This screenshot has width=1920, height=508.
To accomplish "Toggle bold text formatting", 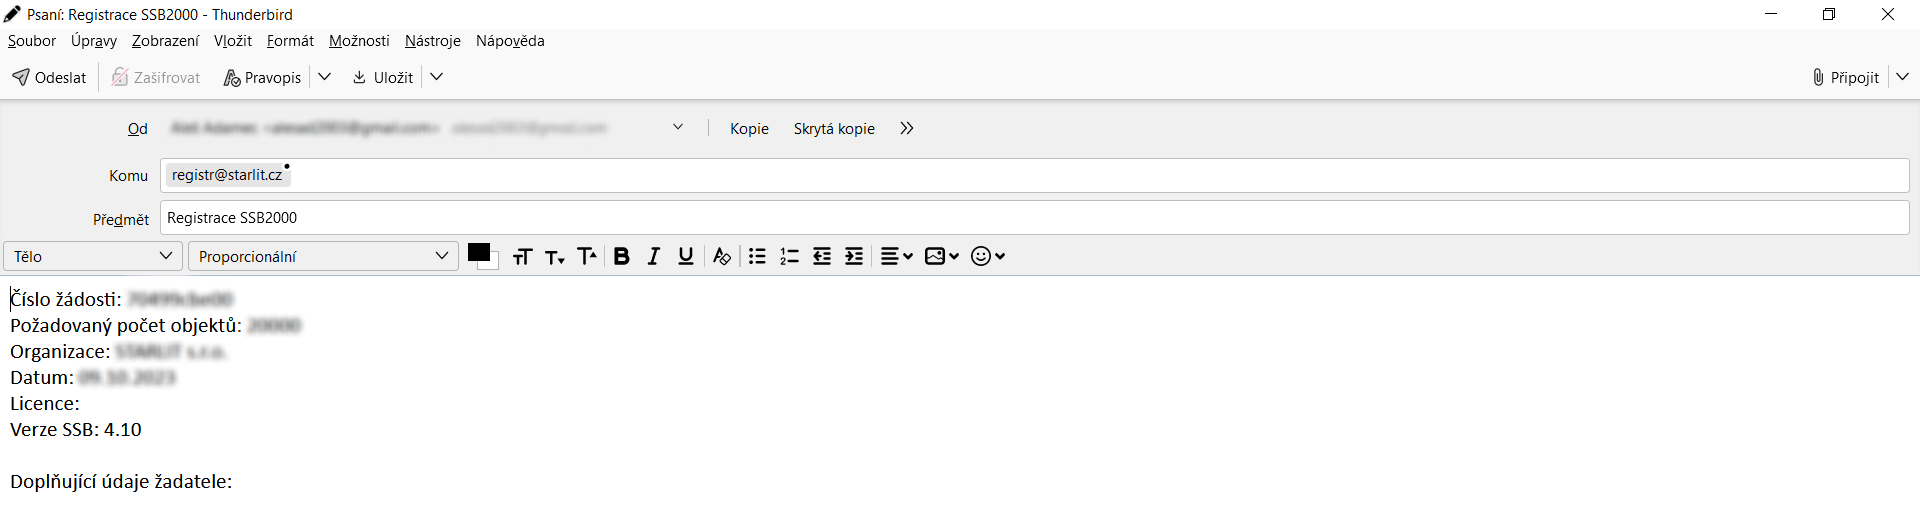I will pos(621,257).
